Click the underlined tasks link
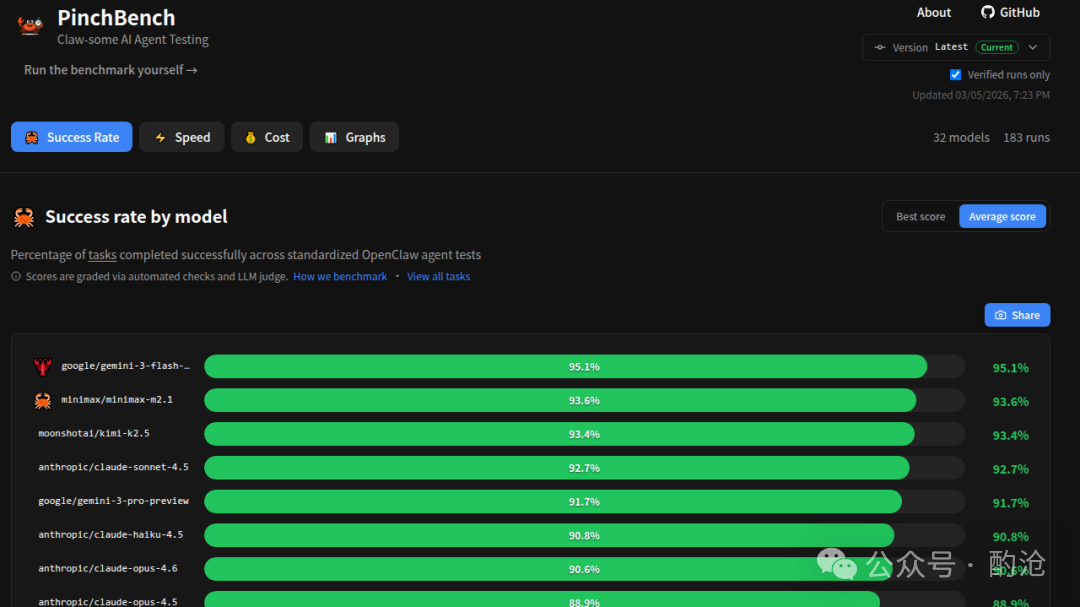Screen dimensions: 1080x607 [102, 255]
